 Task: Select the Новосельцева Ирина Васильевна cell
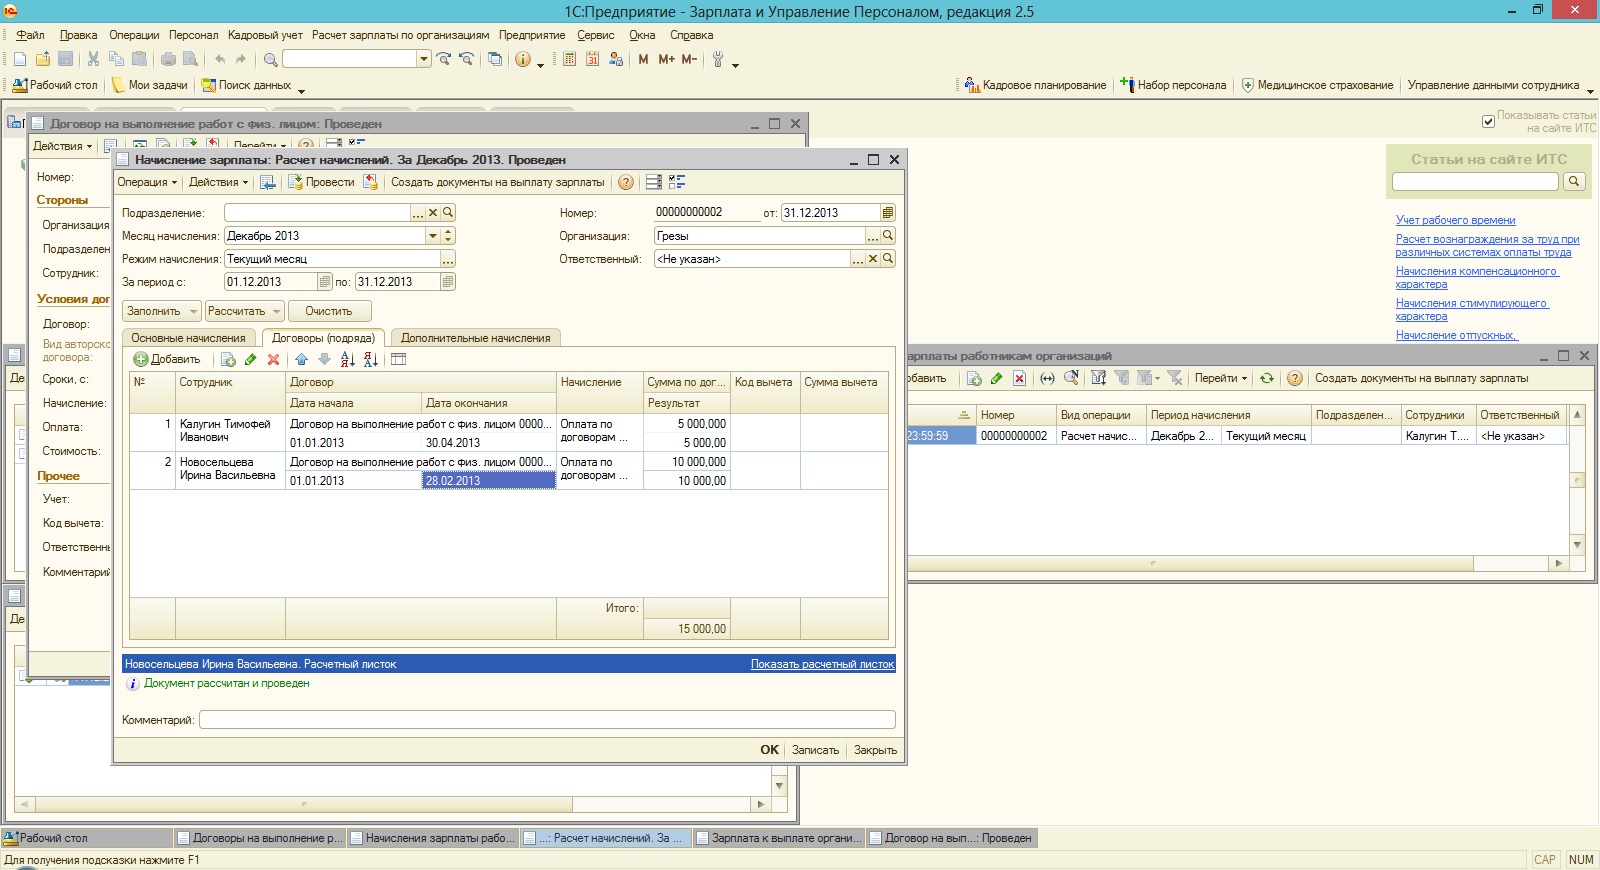pyautogui.click(x=230, y=469)
